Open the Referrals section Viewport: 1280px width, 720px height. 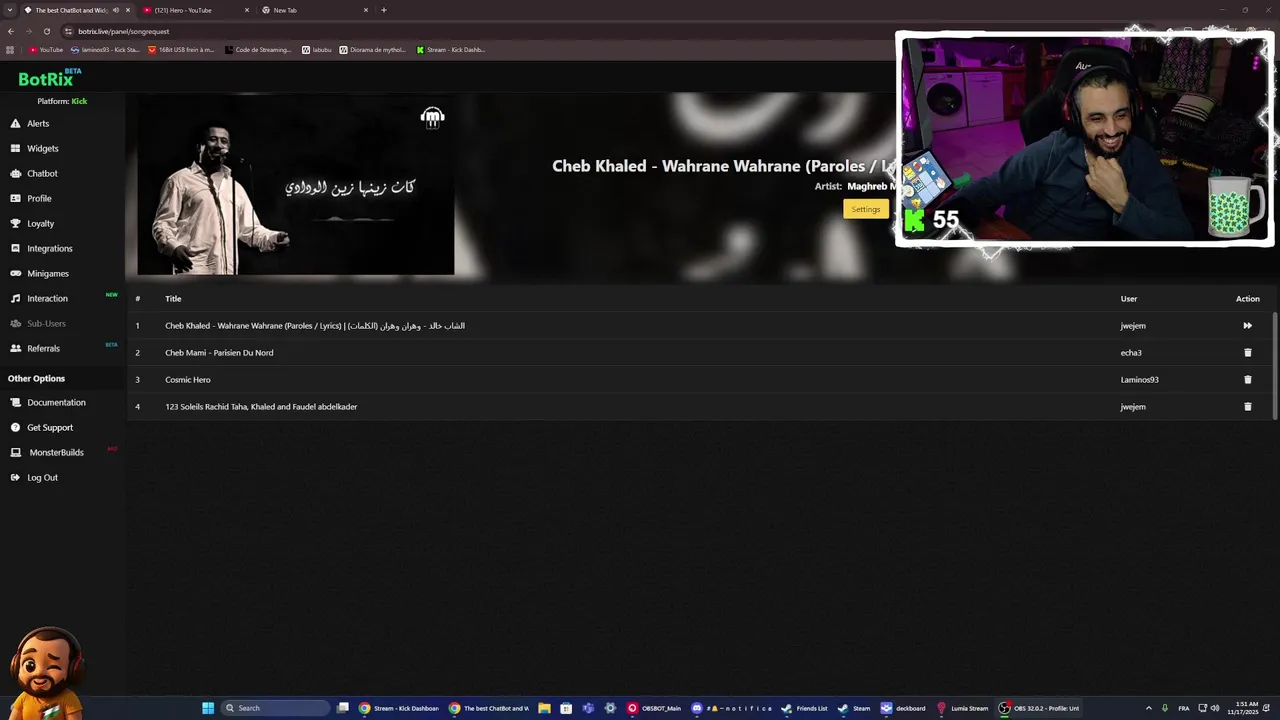tap(35, 348)
